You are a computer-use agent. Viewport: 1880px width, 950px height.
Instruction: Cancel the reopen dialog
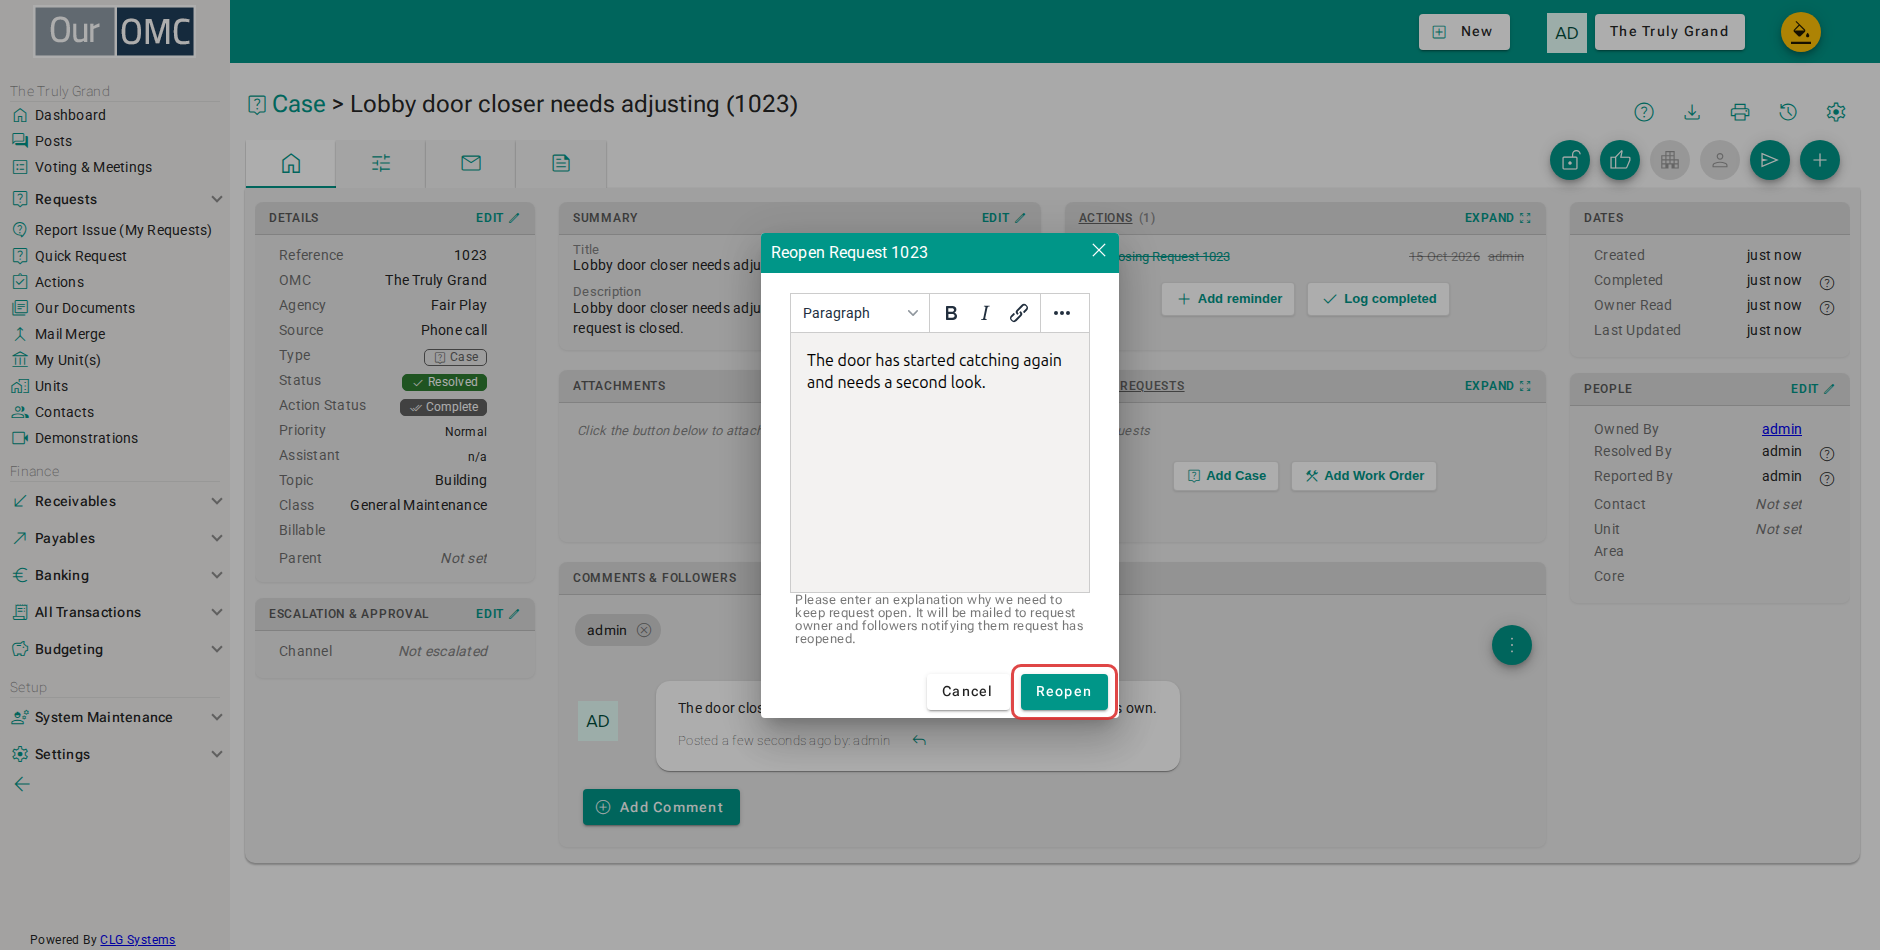click(x=967, y=691)
